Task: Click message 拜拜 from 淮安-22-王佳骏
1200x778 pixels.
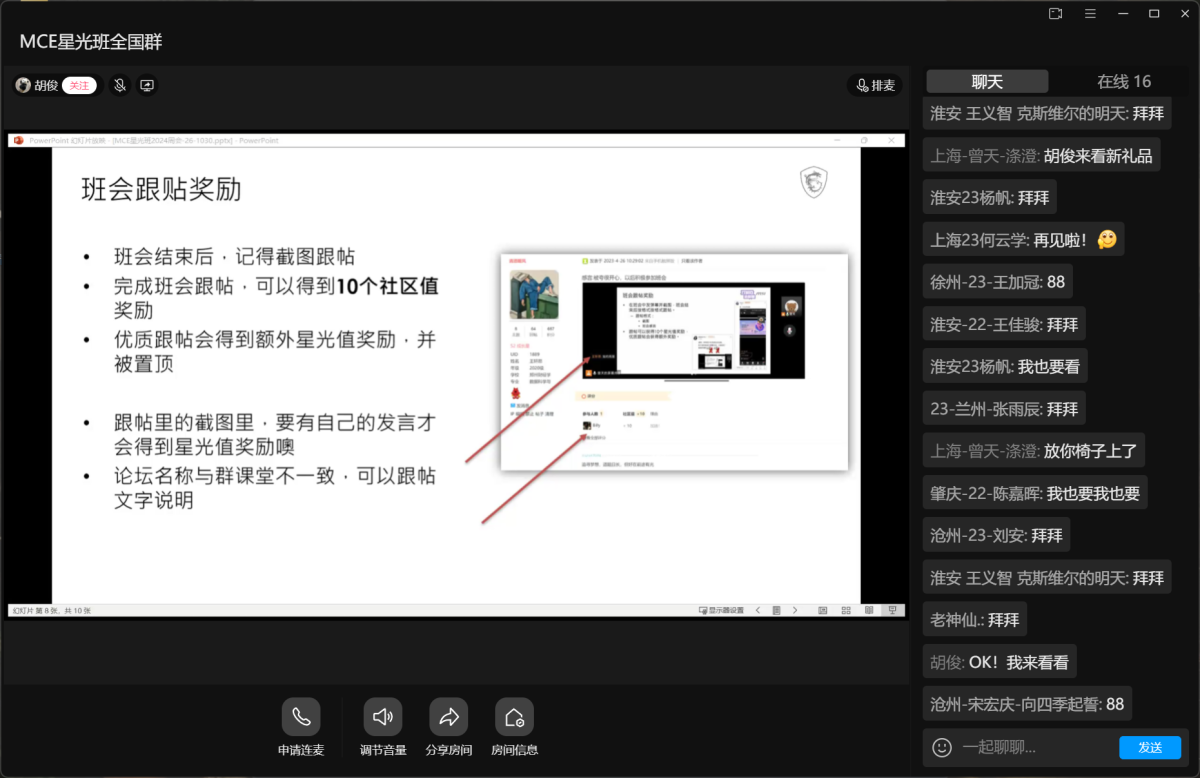Action: [x=1004, y=324]
